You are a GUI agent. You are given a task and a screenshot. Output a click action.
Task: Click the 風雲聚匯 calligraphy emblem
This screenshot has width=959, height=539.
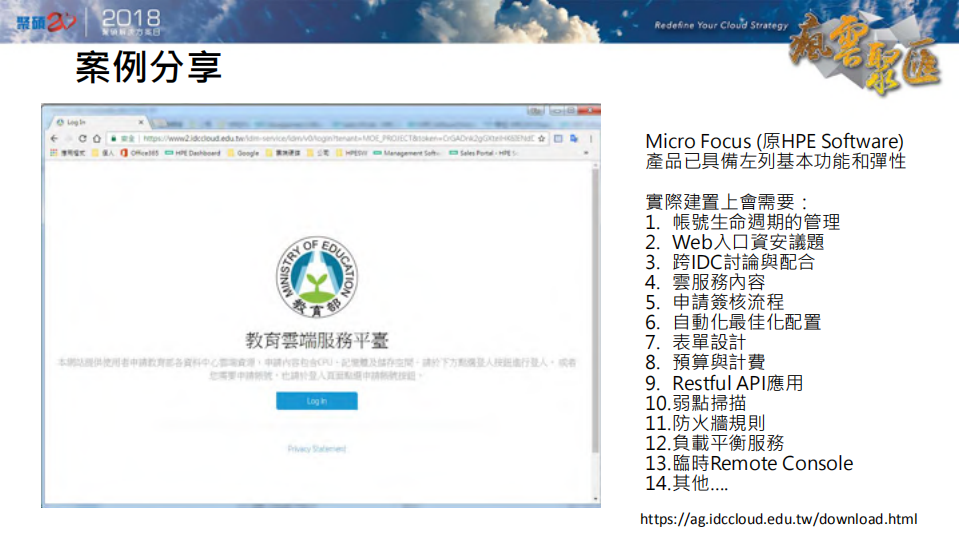(864, 55)
